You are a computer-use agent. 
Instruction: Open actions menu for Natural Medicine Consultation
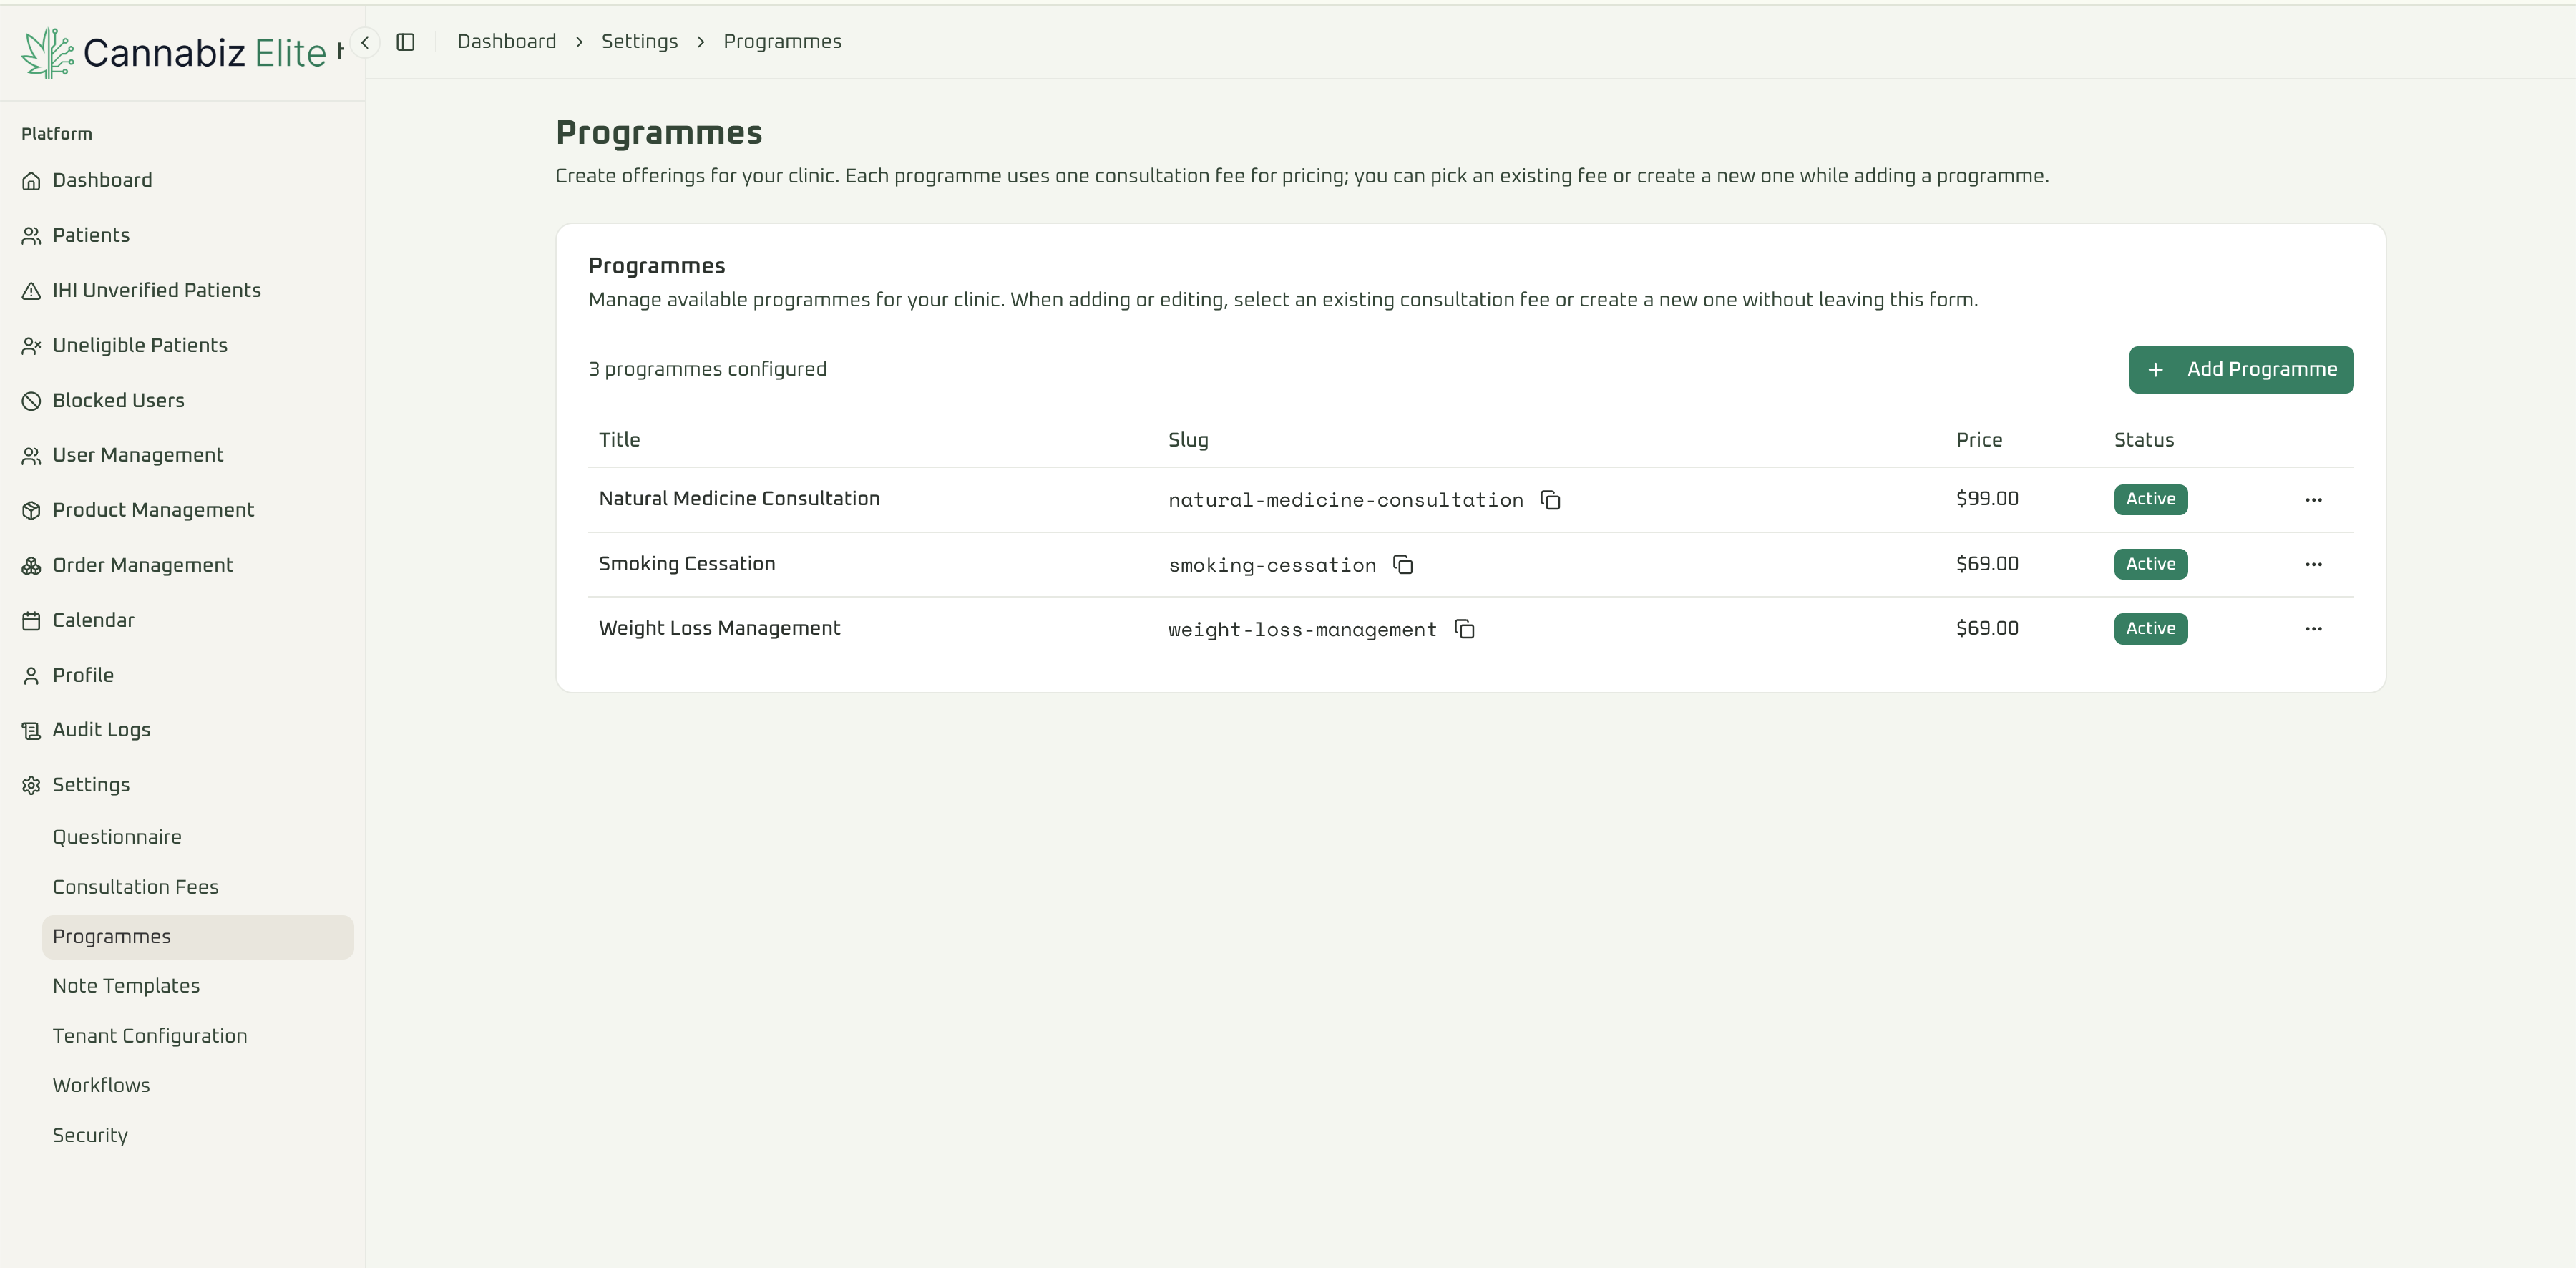tap(2314, 500)
